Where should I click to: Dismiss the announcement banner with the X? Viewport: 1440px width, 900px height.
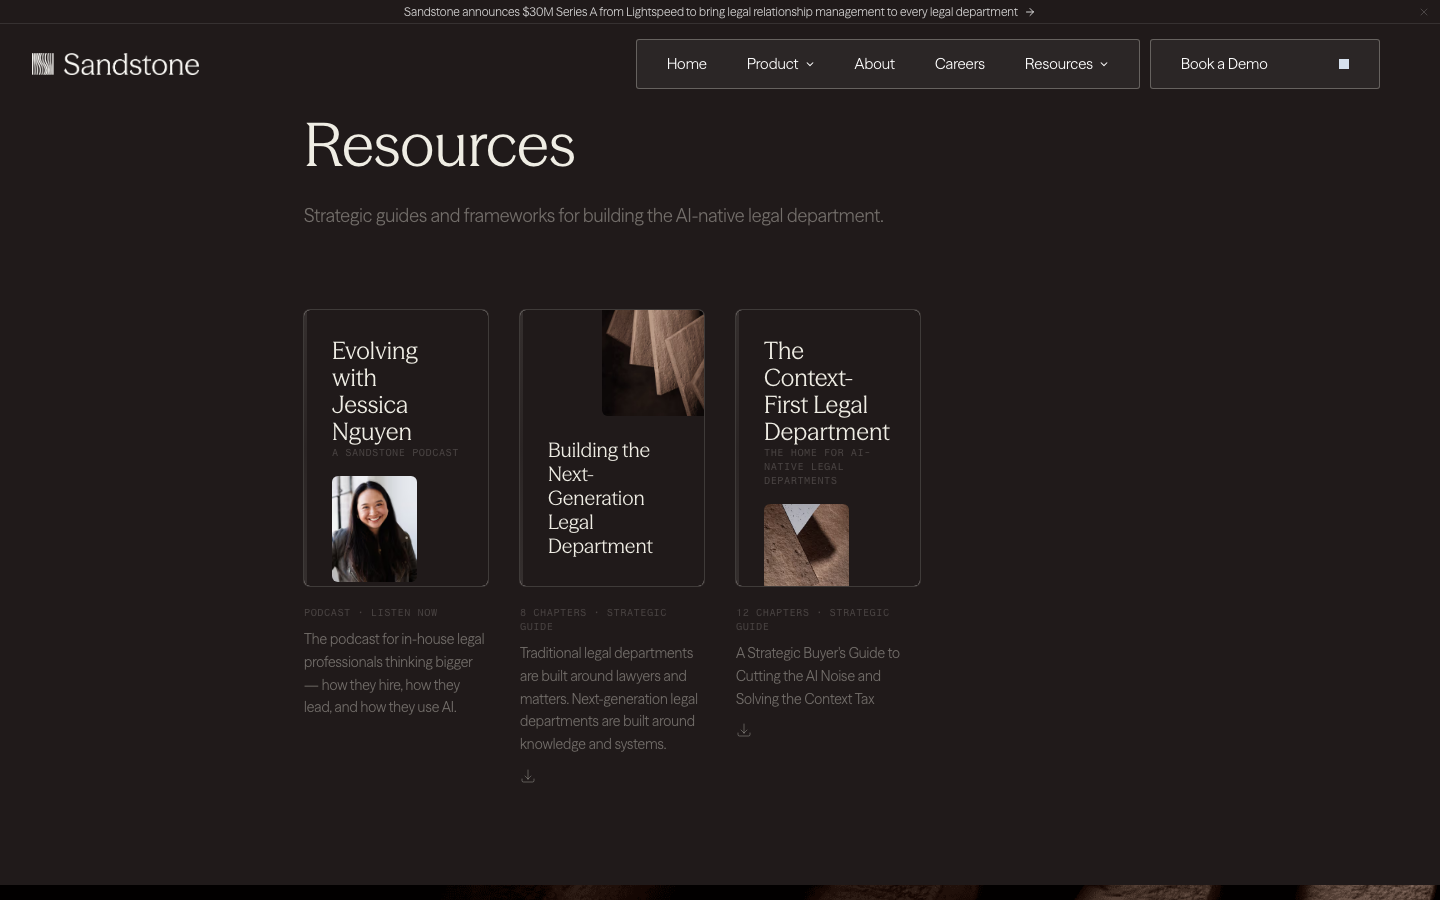click(x=1424, y=12)
